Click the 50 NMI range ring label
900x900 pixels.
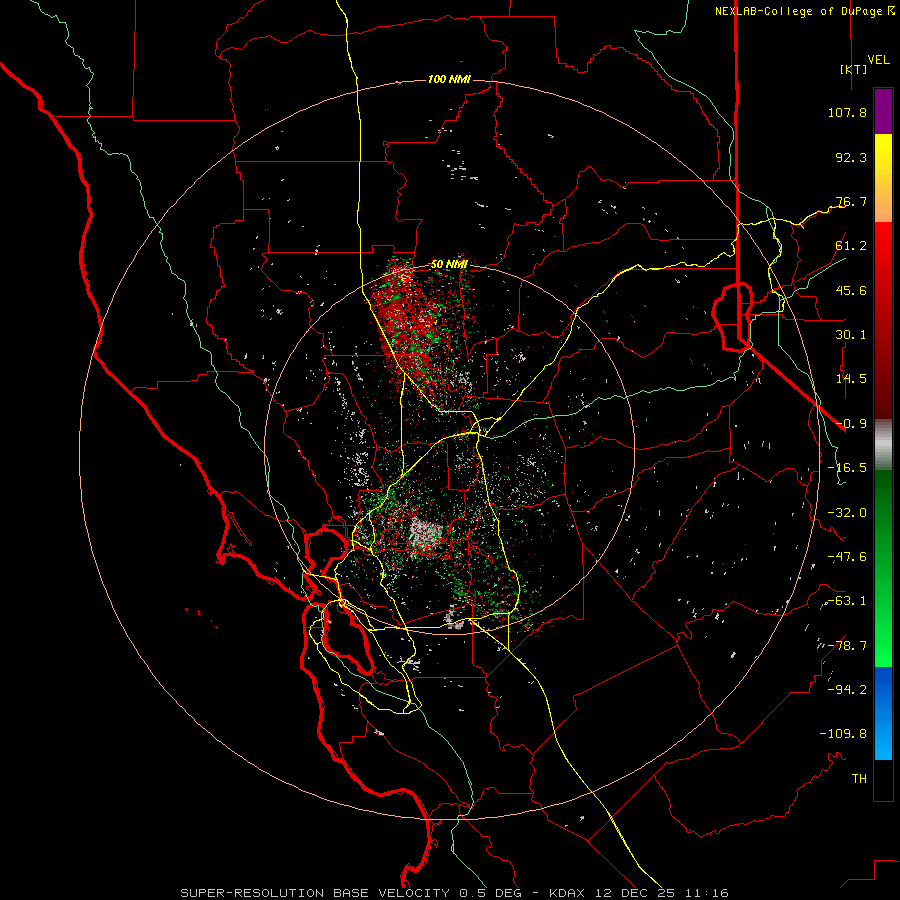click(x=449, y=265)
